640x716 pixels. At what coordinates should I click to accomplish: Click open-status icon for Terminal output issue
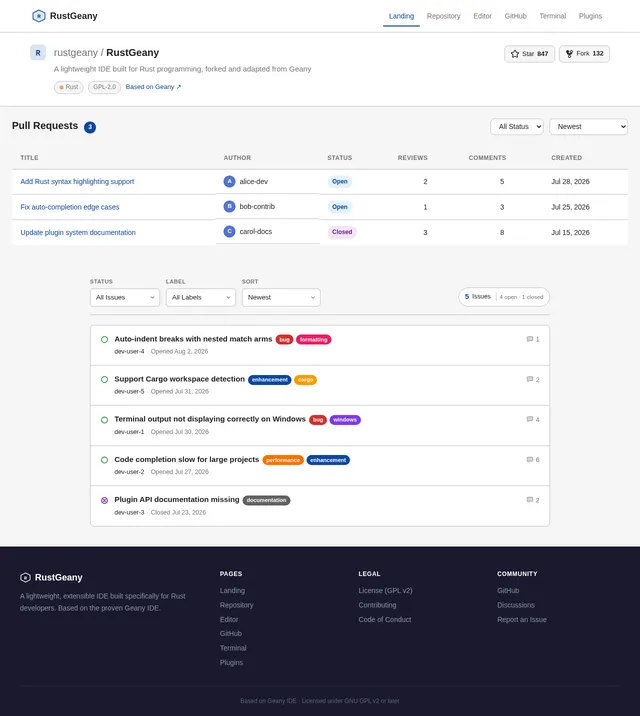(x=105, y=420)
